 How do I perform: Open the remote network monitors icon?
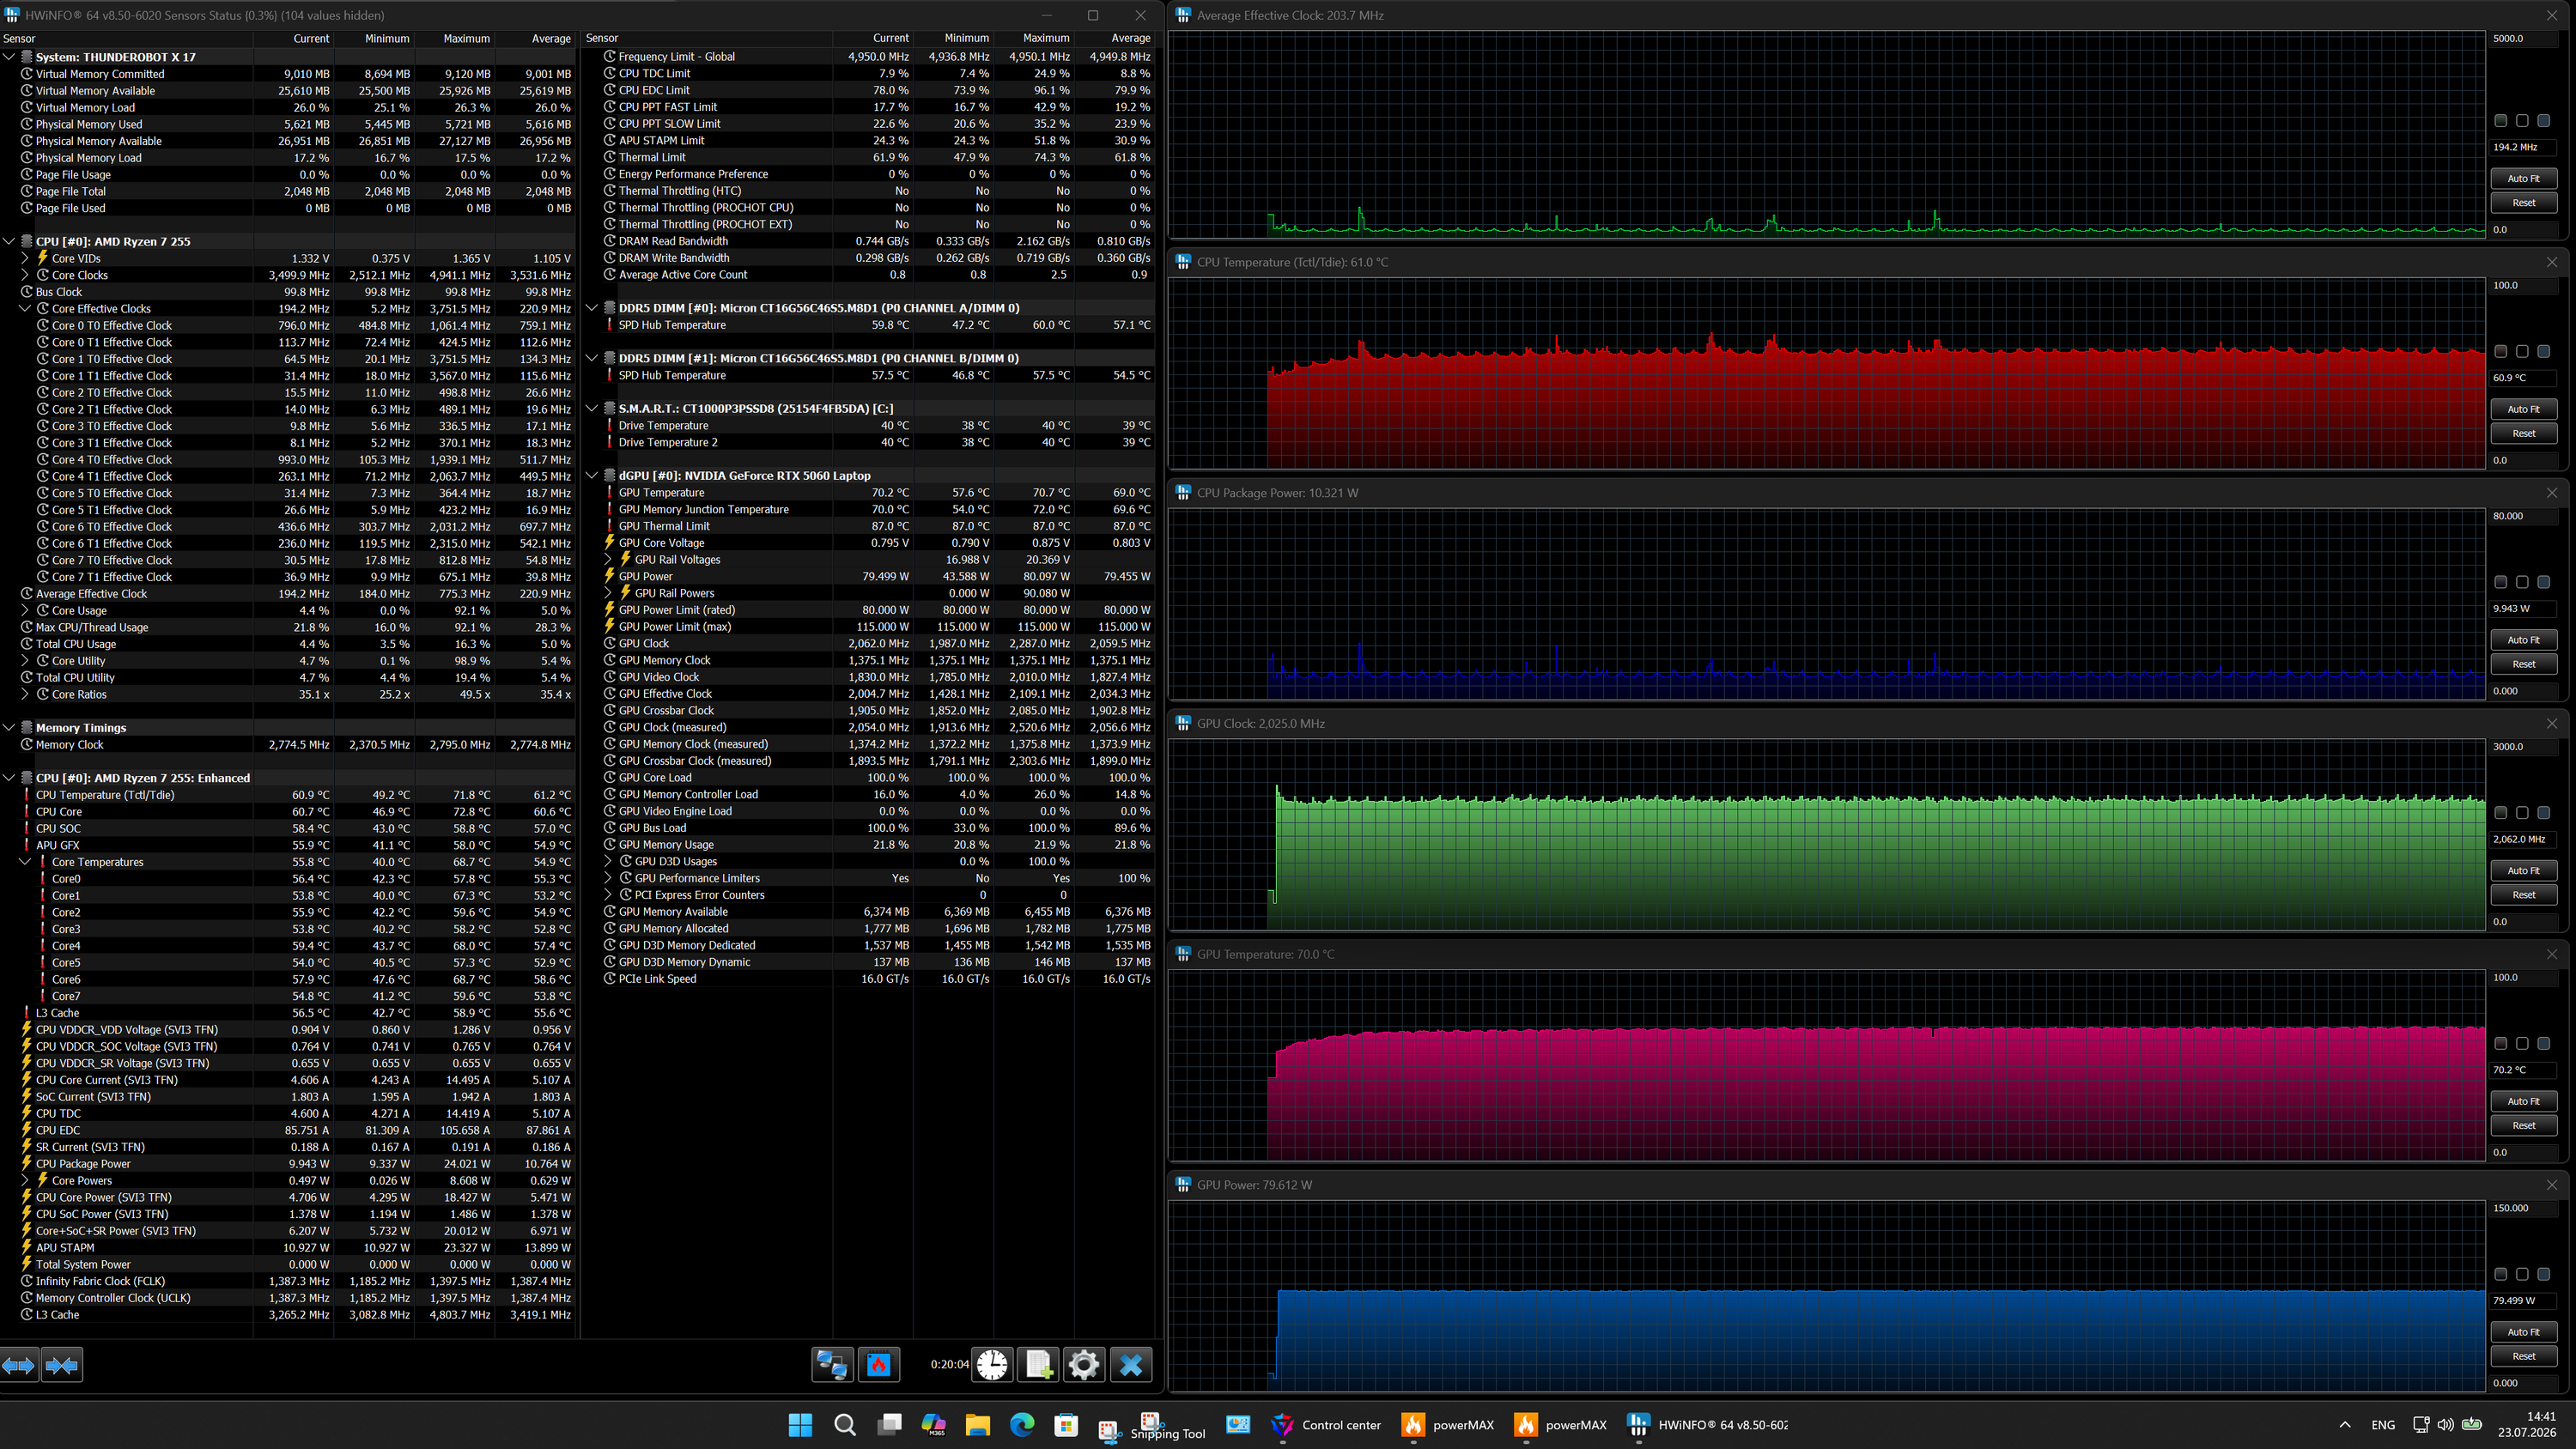(832, 1365)
